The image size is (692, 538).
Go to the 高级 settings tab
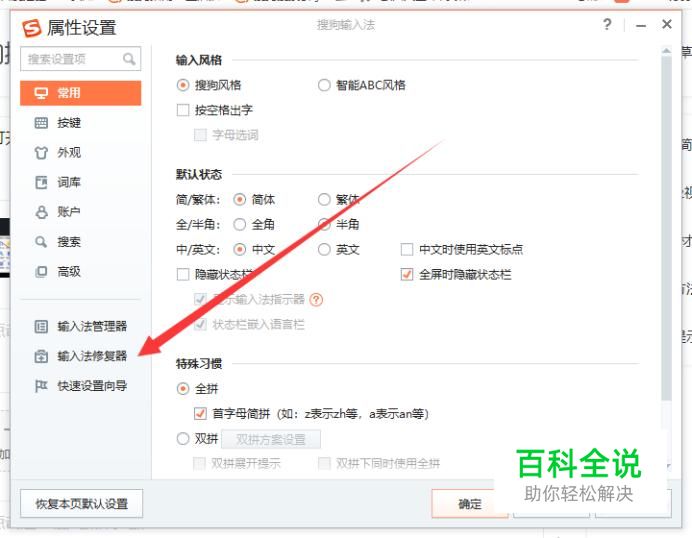coord(81,271)
